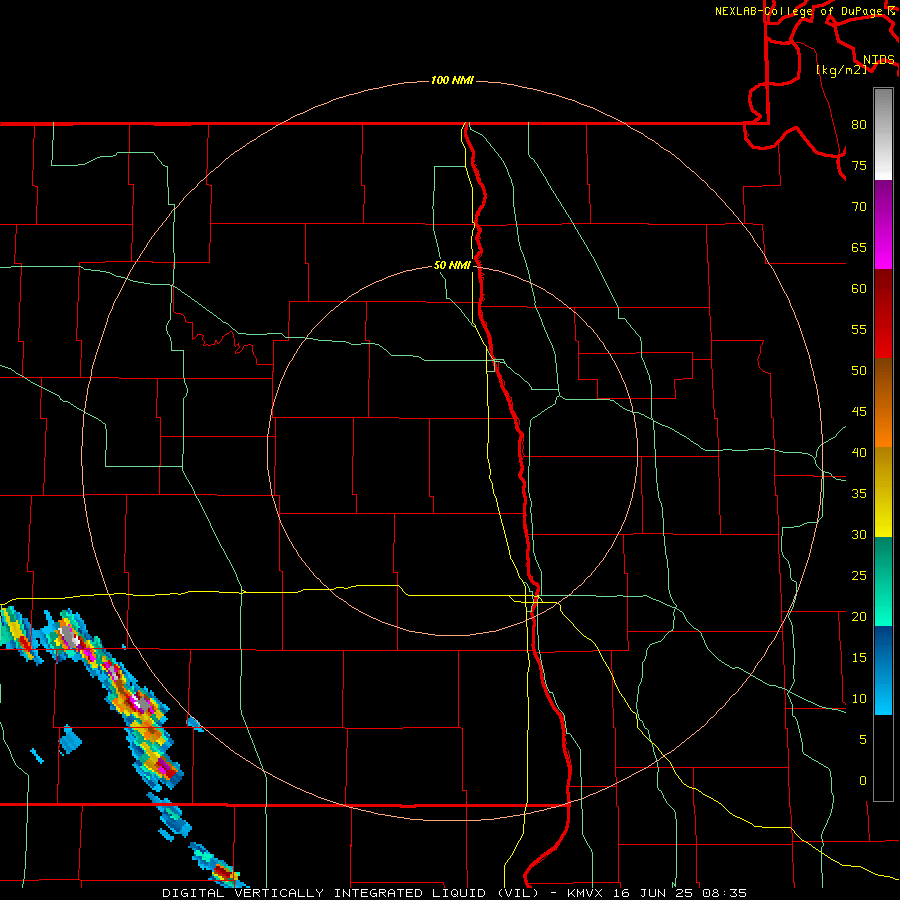Viewport: 900px width, 900px height.
Task: Click the 'NEXLAB-College of DuPage' header text
Action: pyautogui.click(x=798, y=11)
